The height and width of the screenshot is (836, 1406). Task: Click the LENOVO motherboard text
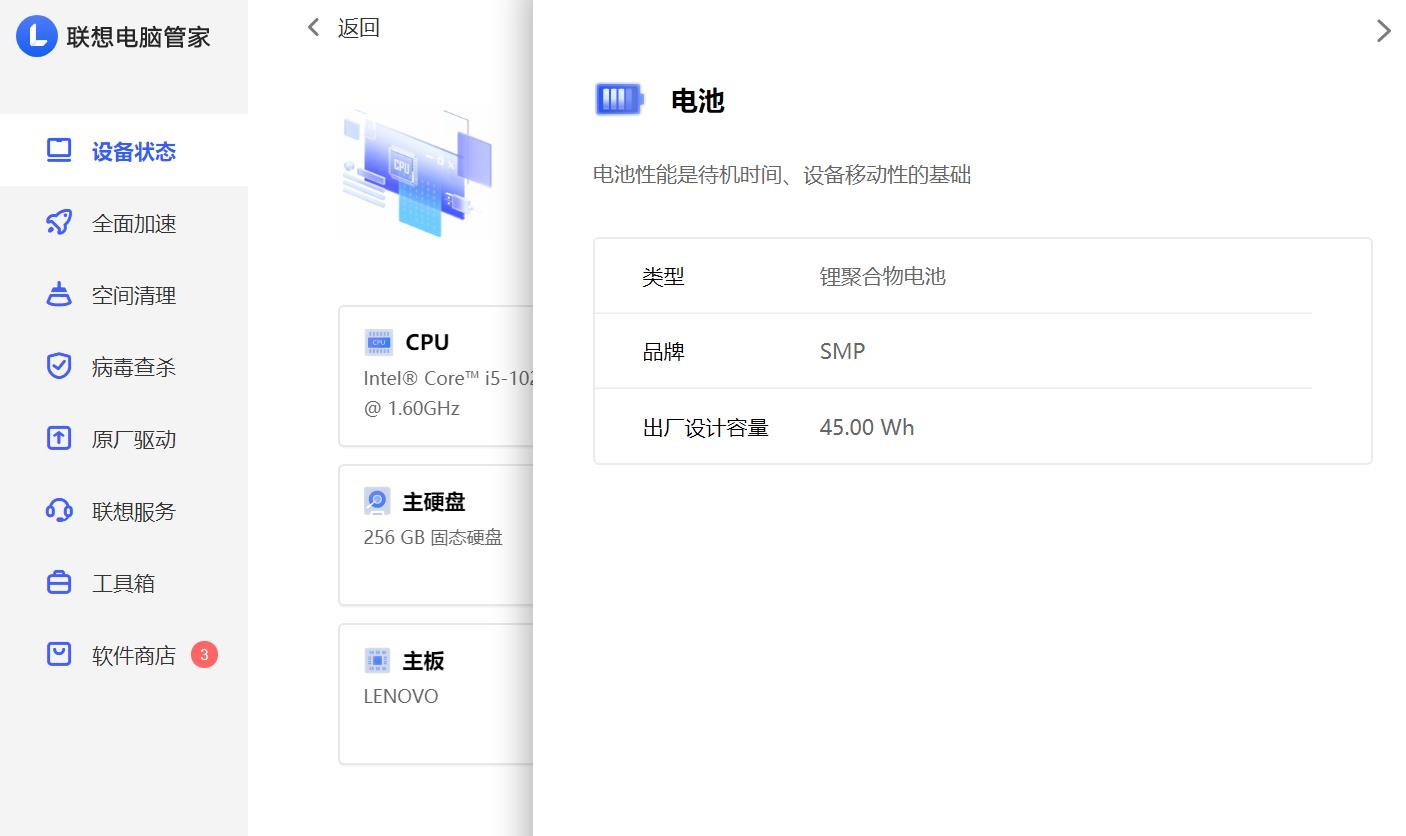[x=401, y=696]
